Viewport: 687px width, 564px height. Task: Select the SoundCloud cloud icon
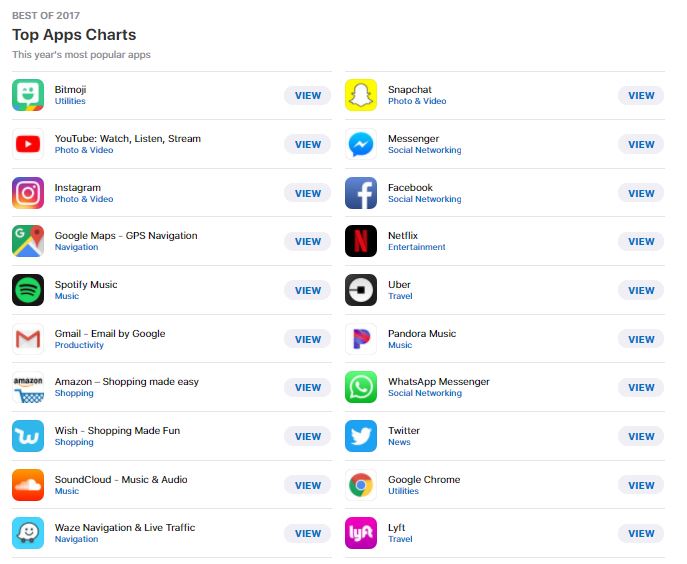[x=28, y=485]
